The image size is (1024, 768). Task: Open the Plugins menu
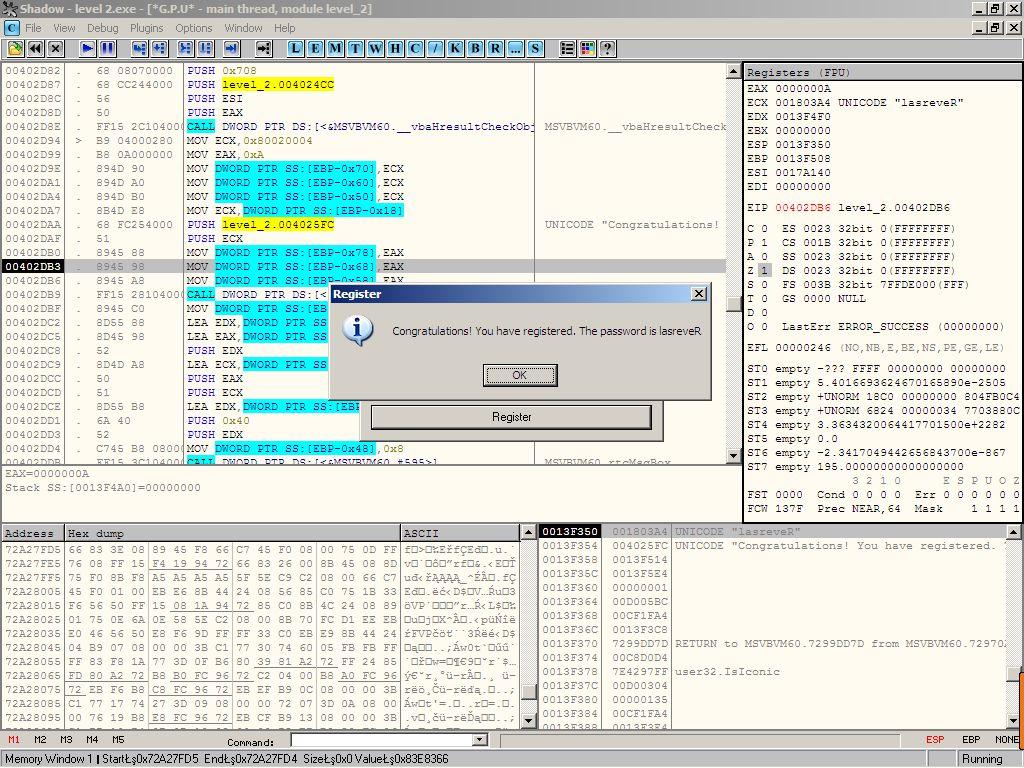click(x=146, y=28)
